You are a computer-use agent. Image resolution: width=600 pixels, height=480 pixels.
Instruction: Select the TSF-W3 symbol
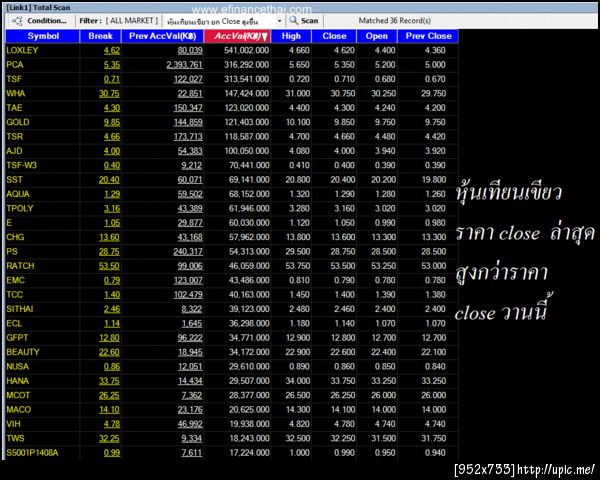pos(21,165)
